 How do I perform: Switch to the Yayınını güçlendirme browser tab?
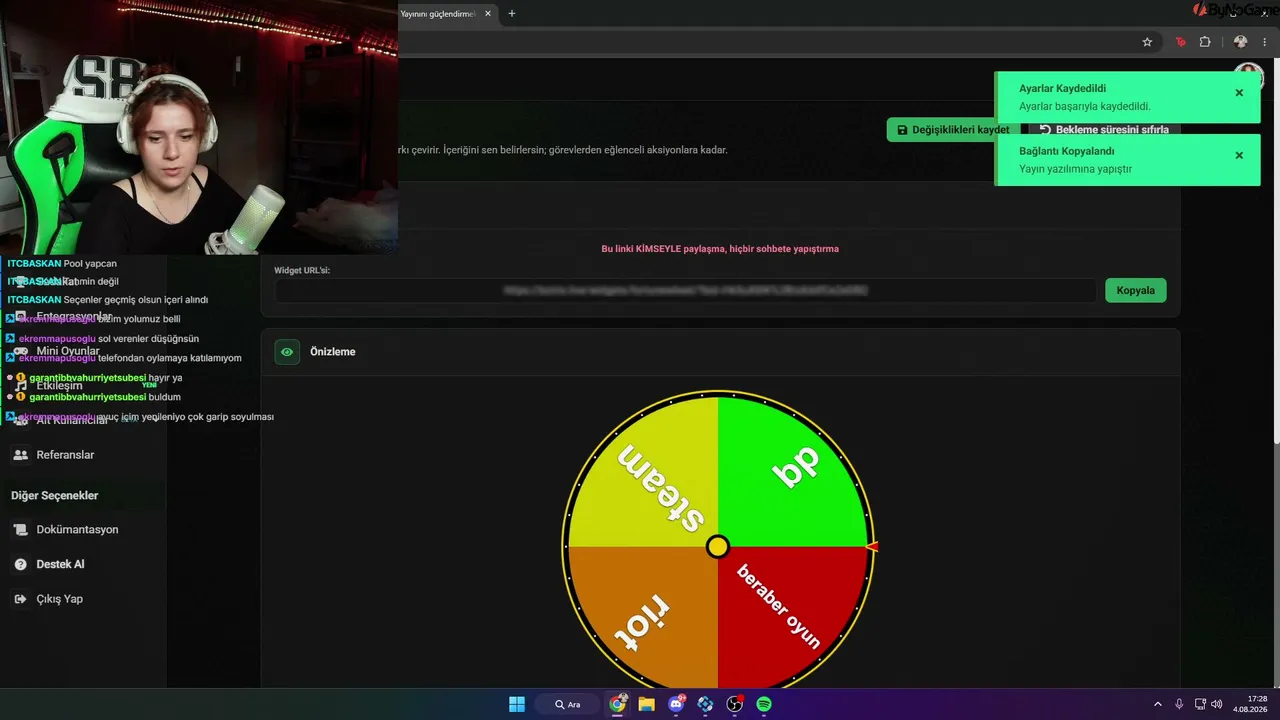click(x=438, y=14)
